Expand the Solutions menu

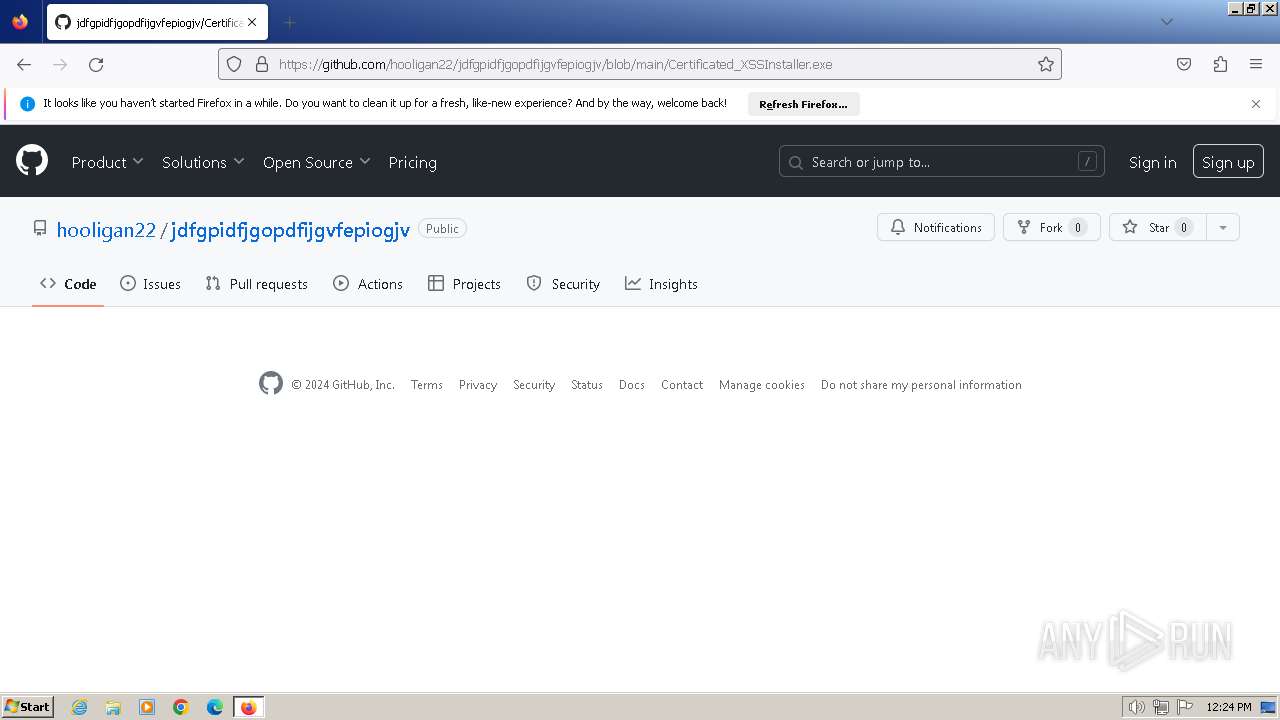tap(203, 162)
